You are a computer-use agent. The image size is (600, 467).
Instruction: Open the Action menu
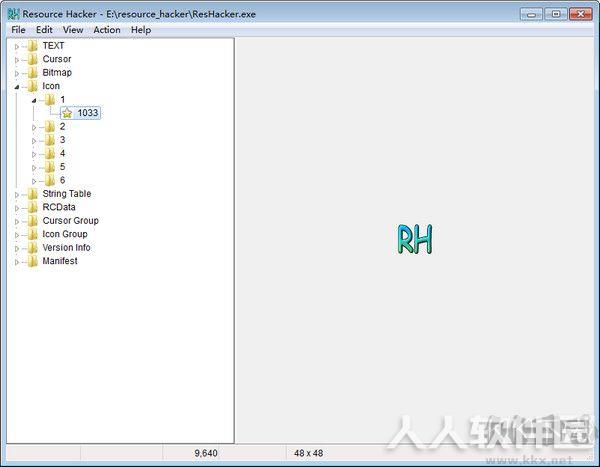(107, 30)
